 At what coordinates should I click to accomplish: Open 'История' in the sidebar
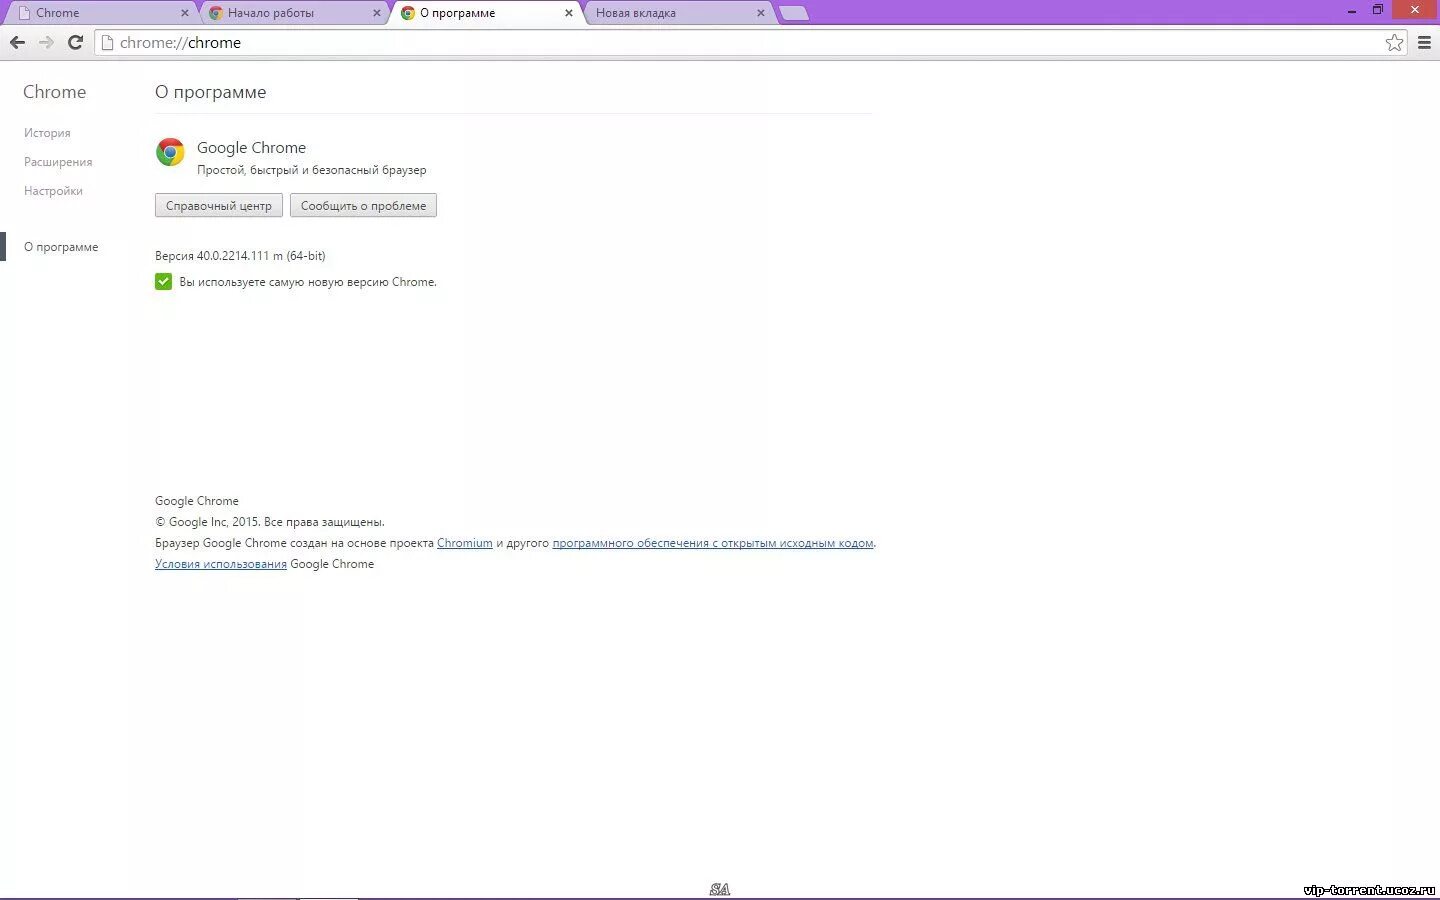tap(47, 133)
